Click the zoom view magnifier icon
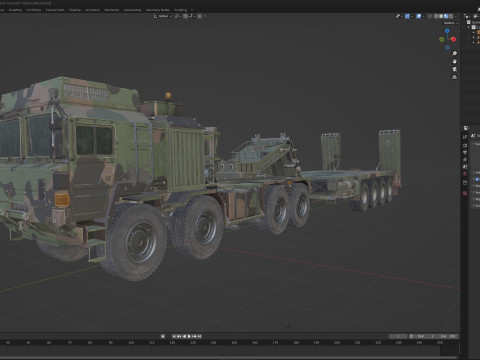The width and height of the screenshot is (480, 360). [454, 53]
